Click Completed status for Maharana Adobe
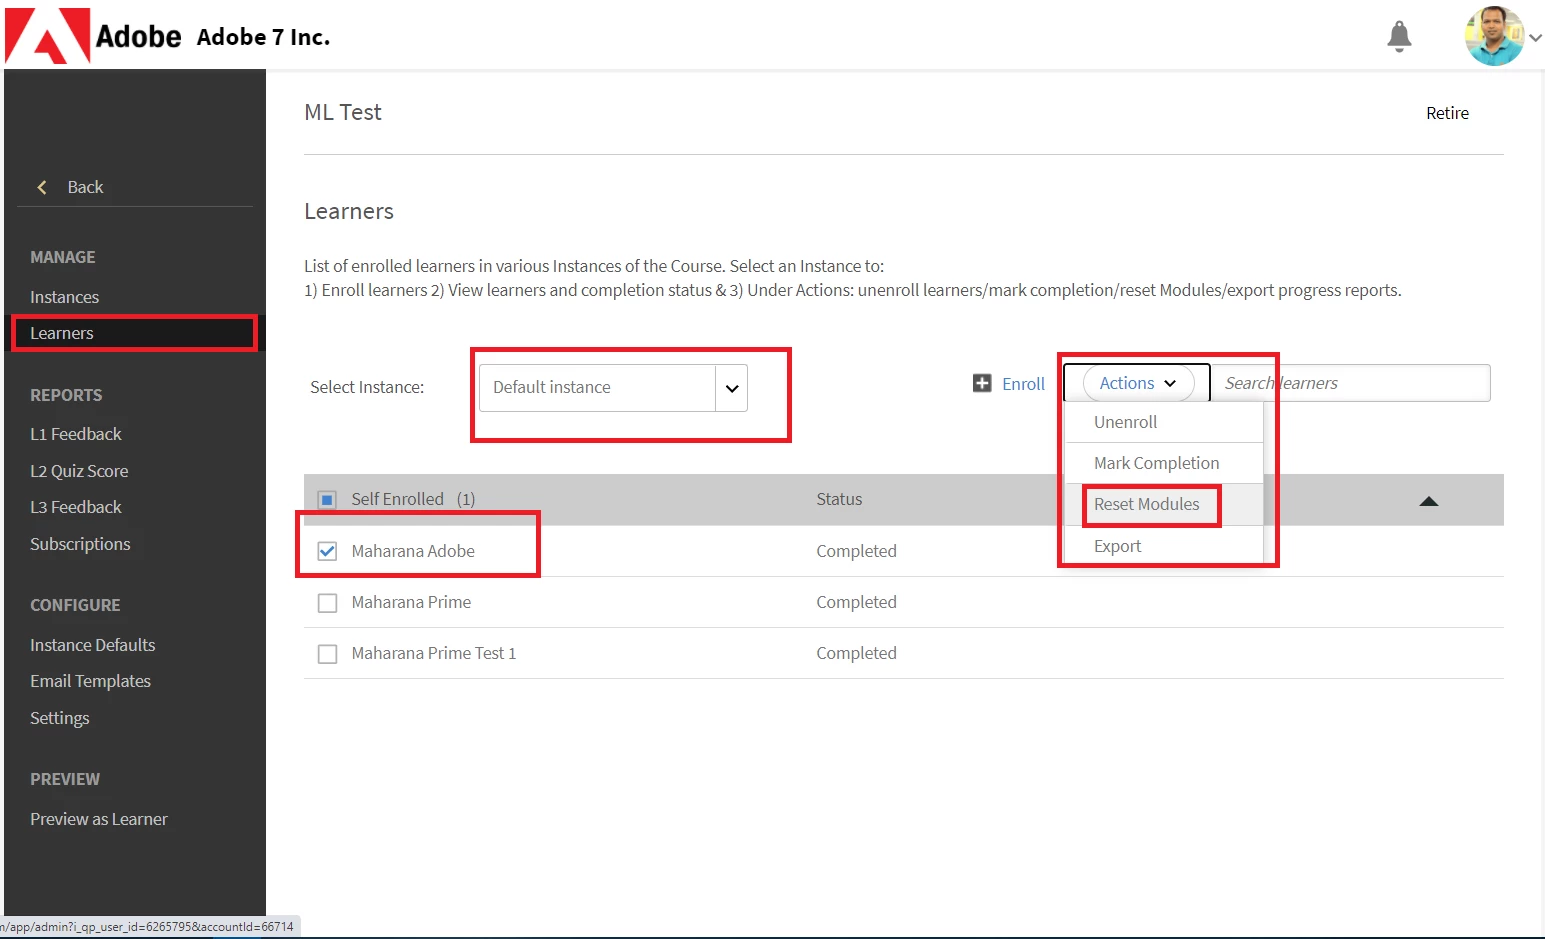1545x939 pixels. coord(856,551)
